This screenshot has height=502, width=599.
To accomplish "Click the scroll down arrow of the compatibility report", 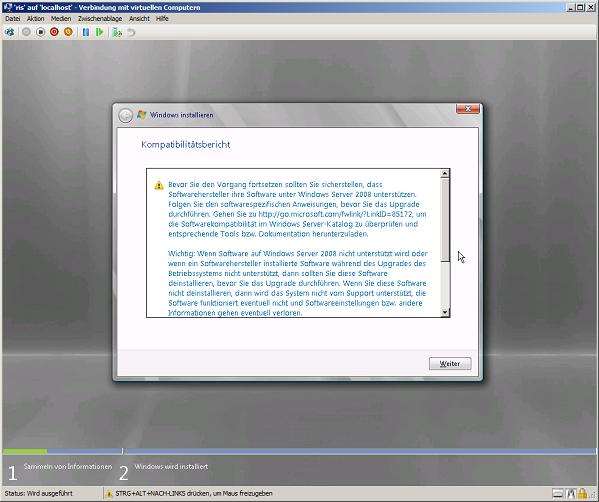I will (445, 312).
